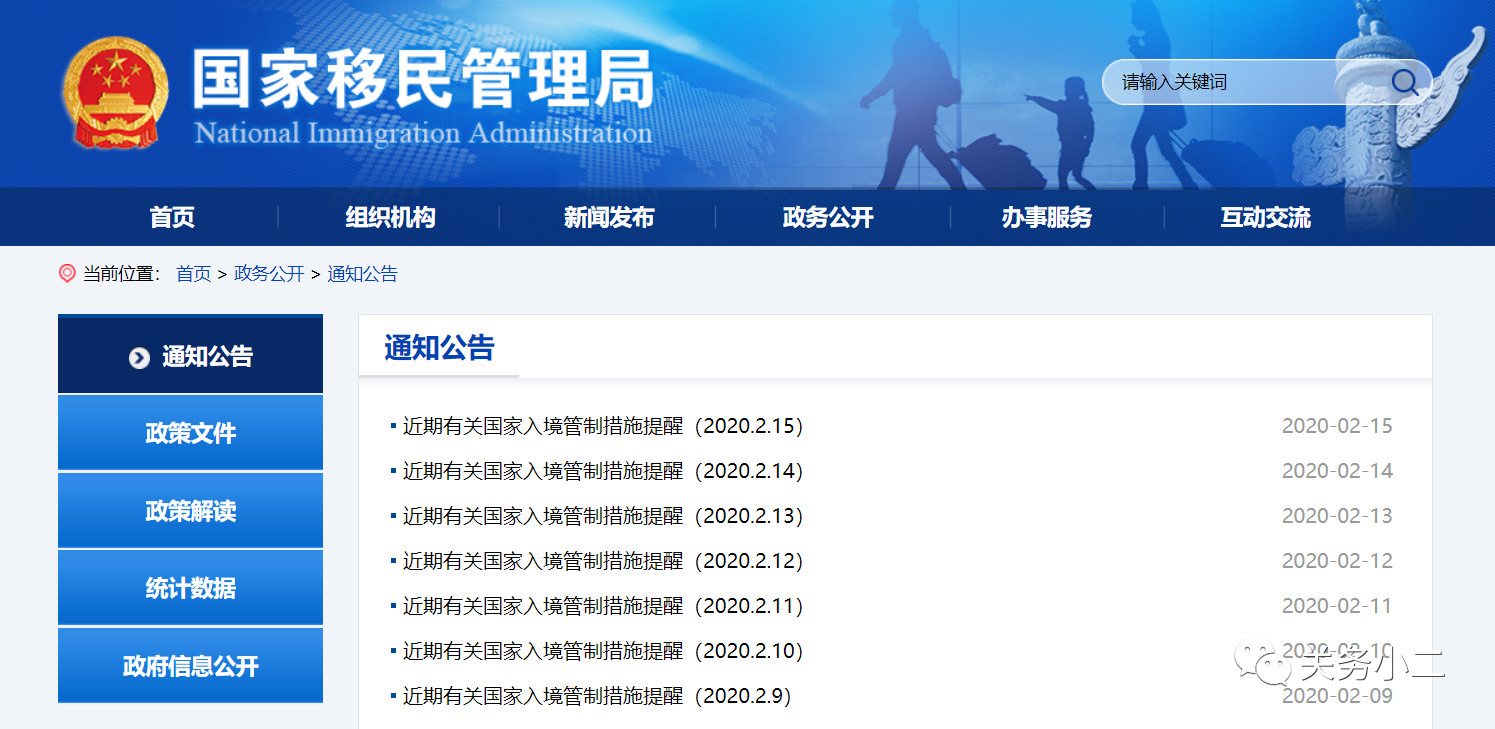Open the 办事服务 navigation item

pos(1046,217)
